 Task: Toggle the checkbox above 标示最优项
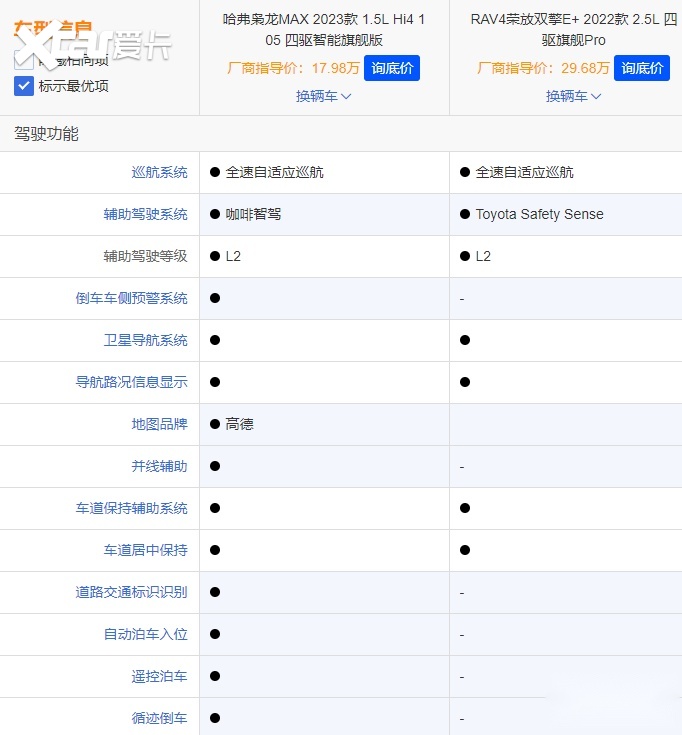point(24,61)
